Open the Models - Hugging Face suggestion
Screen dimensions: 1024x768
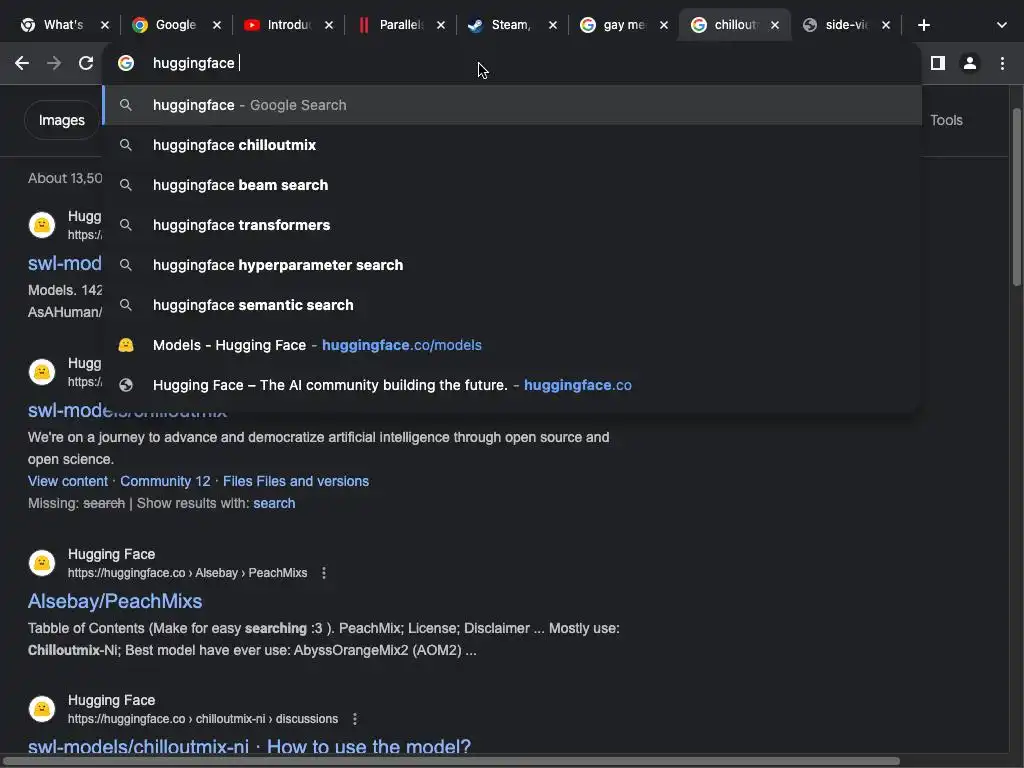point(512,345)
